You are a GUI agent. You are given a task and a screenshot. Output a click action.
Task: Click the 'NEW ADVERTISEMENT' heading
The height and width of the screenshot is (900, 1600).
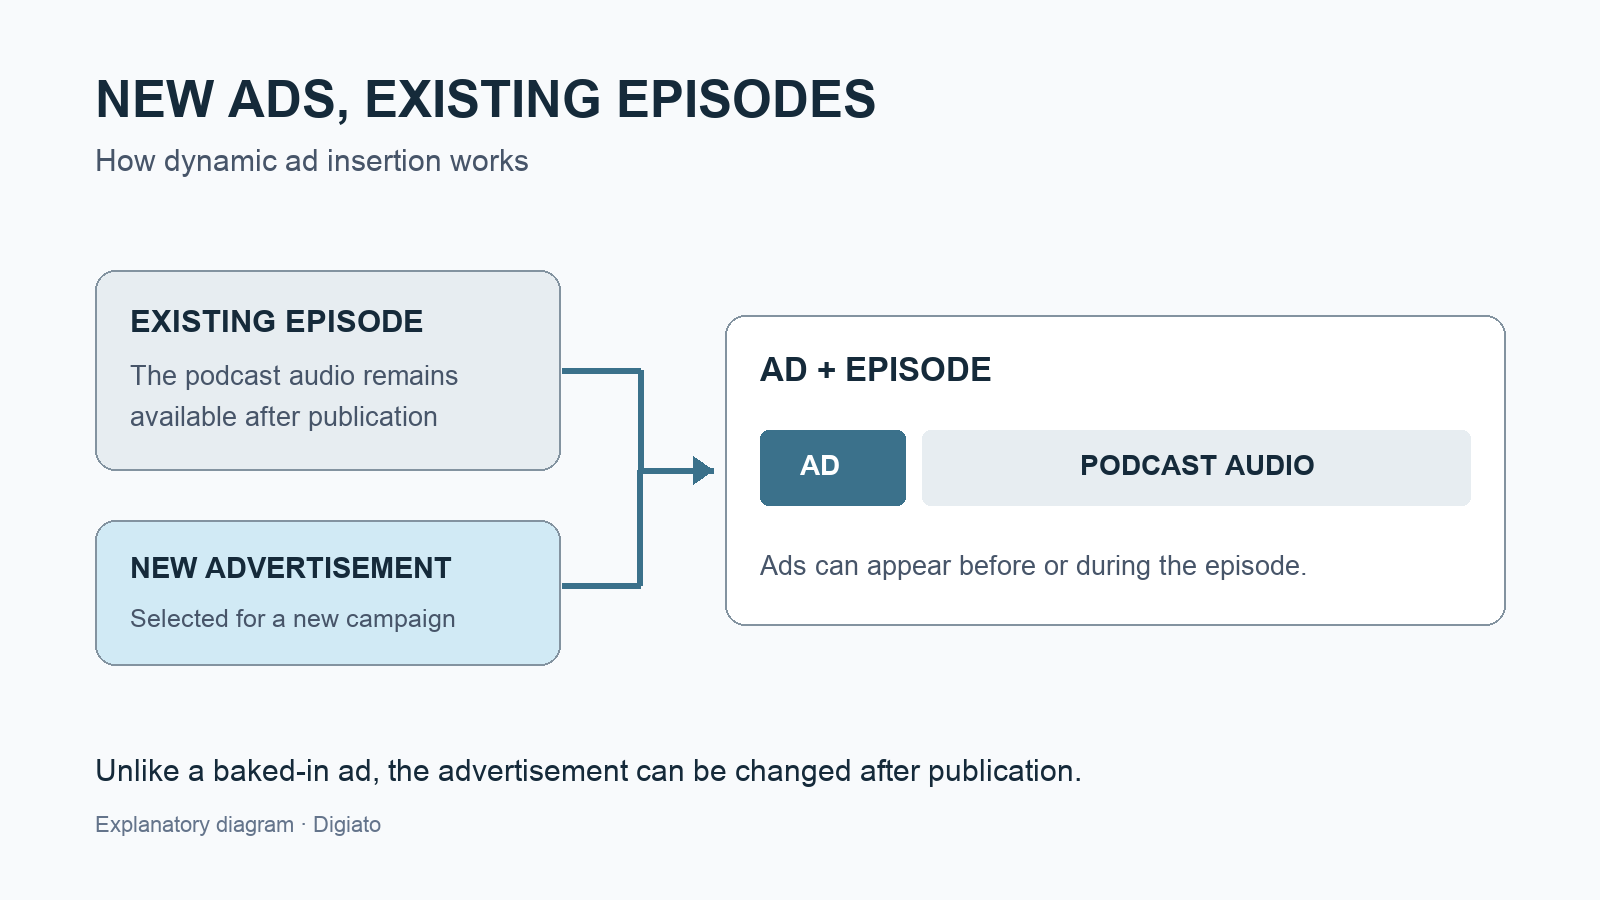coord(291,568)
